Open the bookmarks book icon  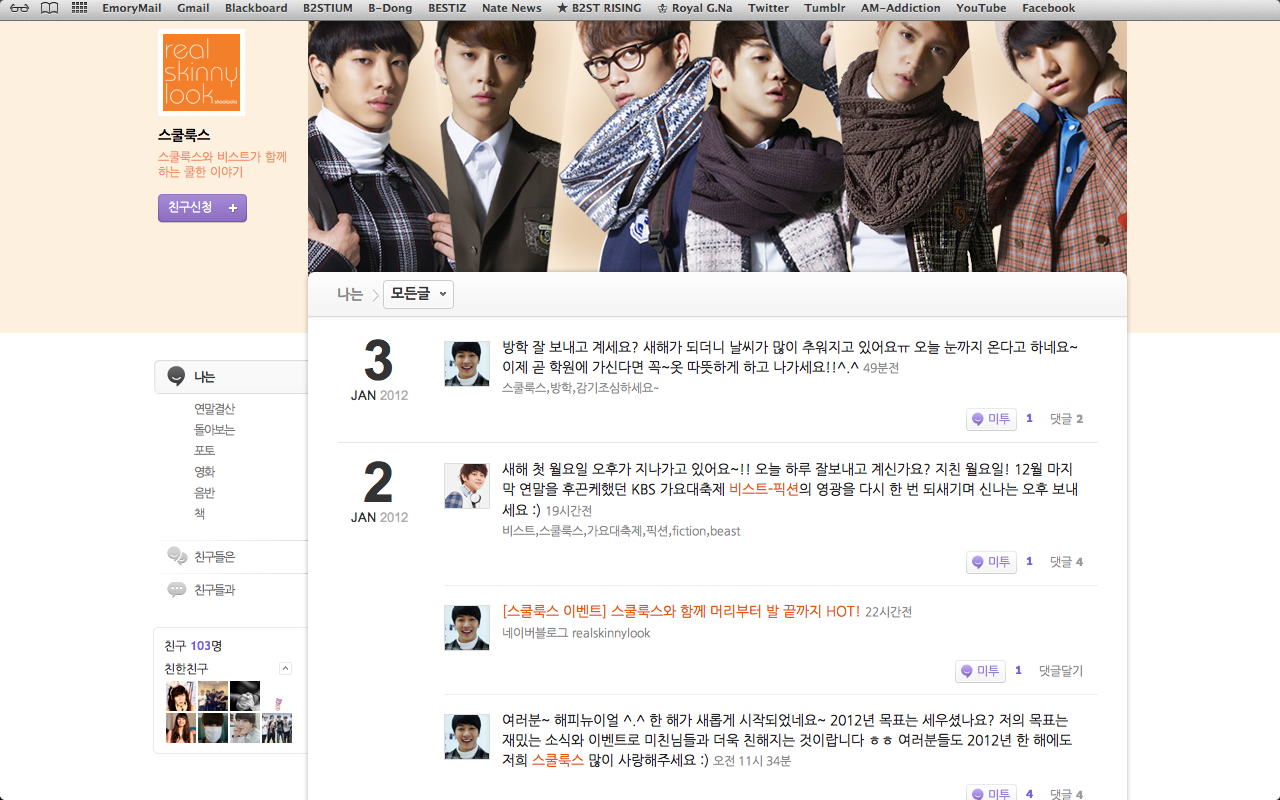click(x=49, y=8)
